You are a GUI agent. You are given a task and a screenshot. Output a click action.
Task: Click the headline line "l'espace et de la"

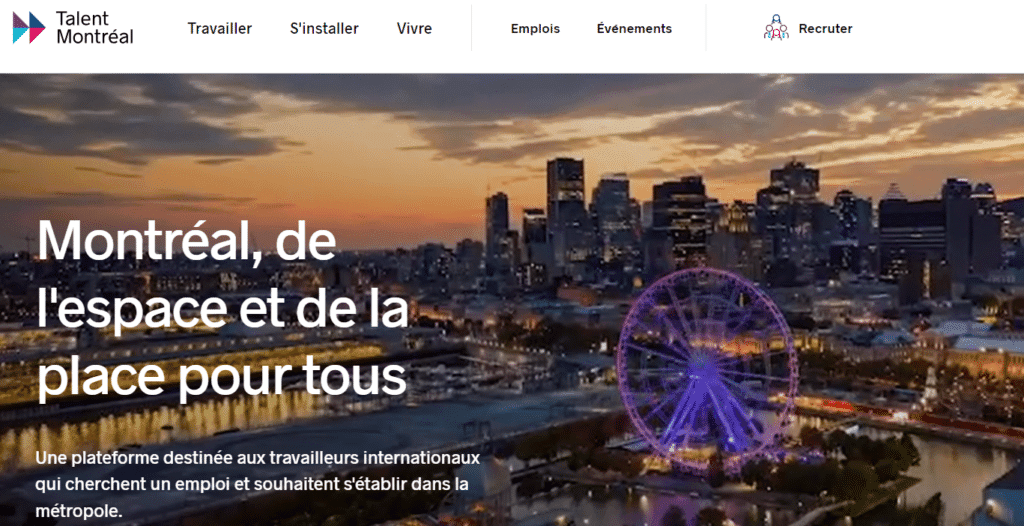(x=223, y=309)
